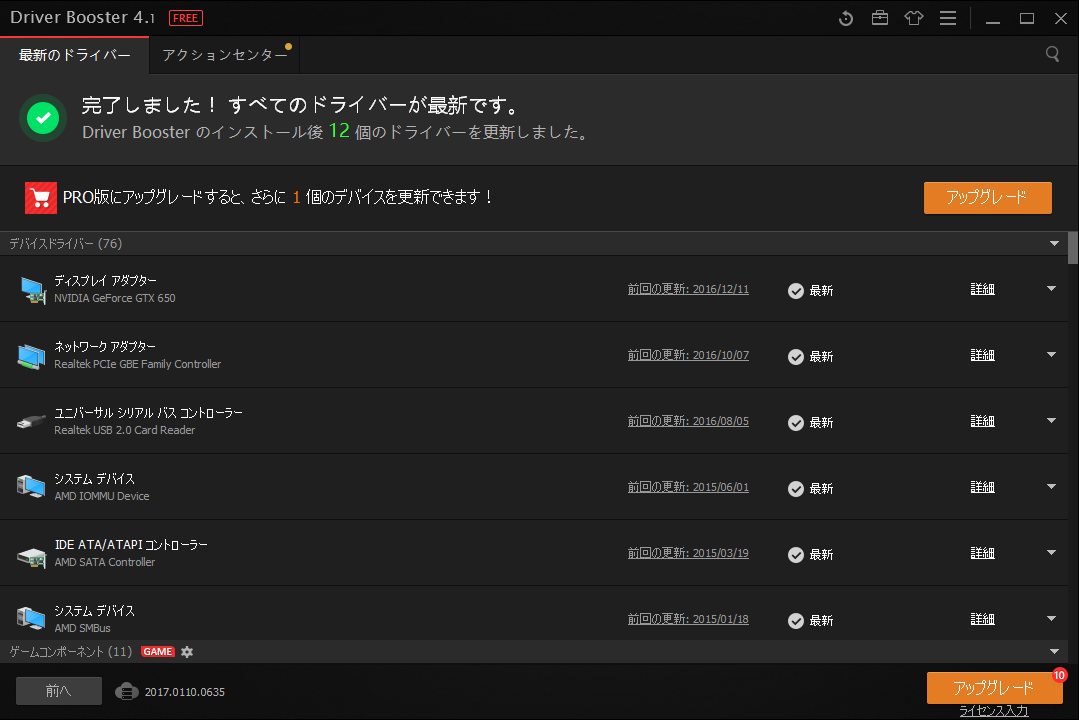This screenshot has width=1079, height=720.
Task: Expand the ゲームコンポーネント (11) section
Action: (x=1054, y=652)
